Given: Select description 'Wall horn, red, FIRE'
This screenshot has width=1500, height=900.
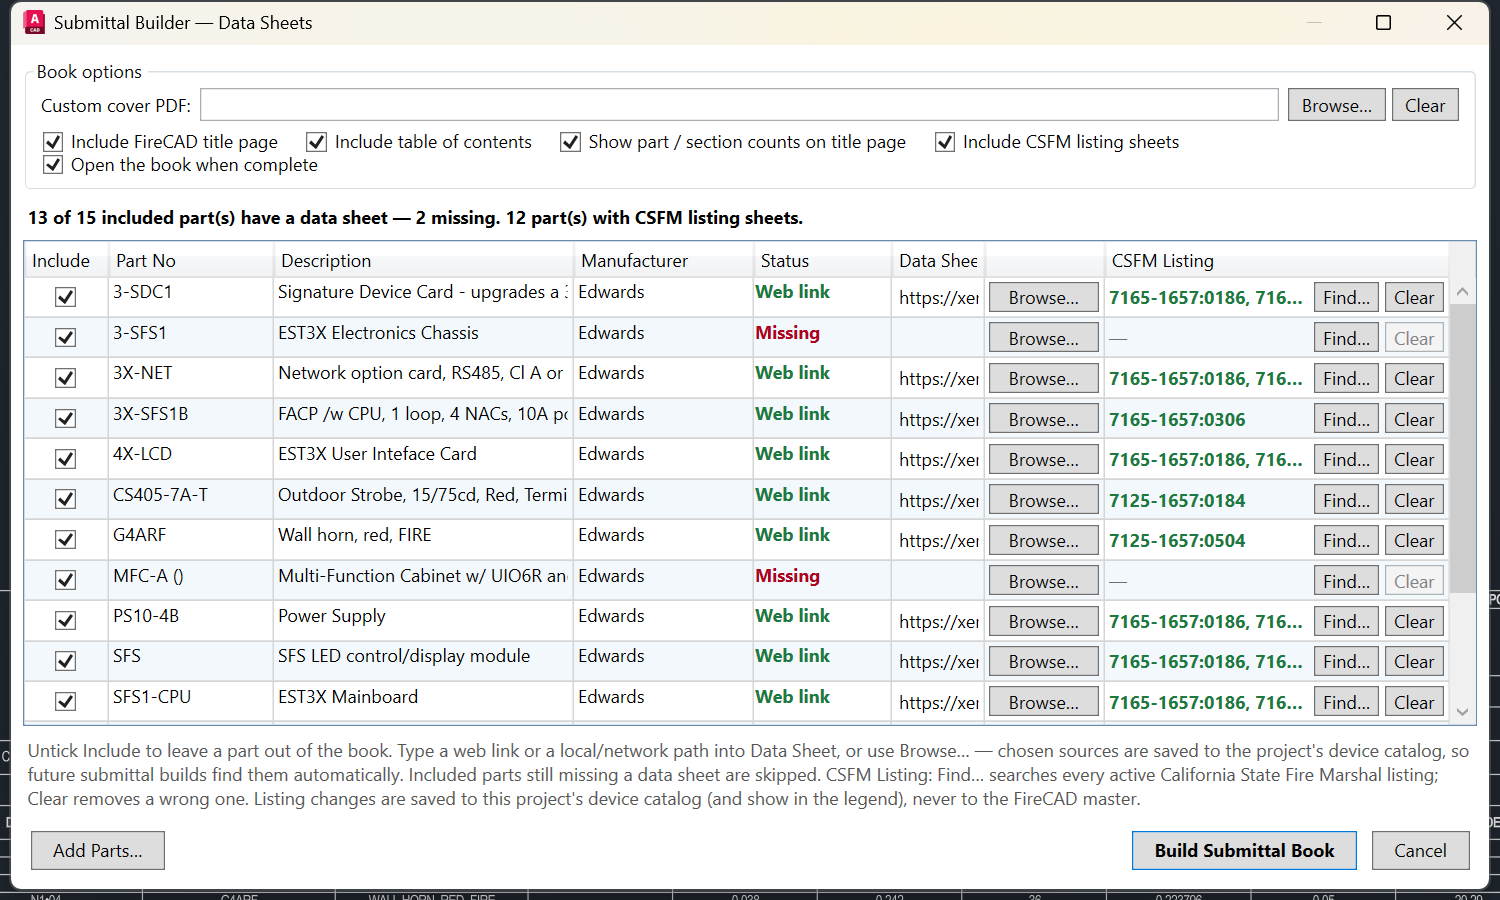Looking at the screenshot, I should (x=355, y=535).
